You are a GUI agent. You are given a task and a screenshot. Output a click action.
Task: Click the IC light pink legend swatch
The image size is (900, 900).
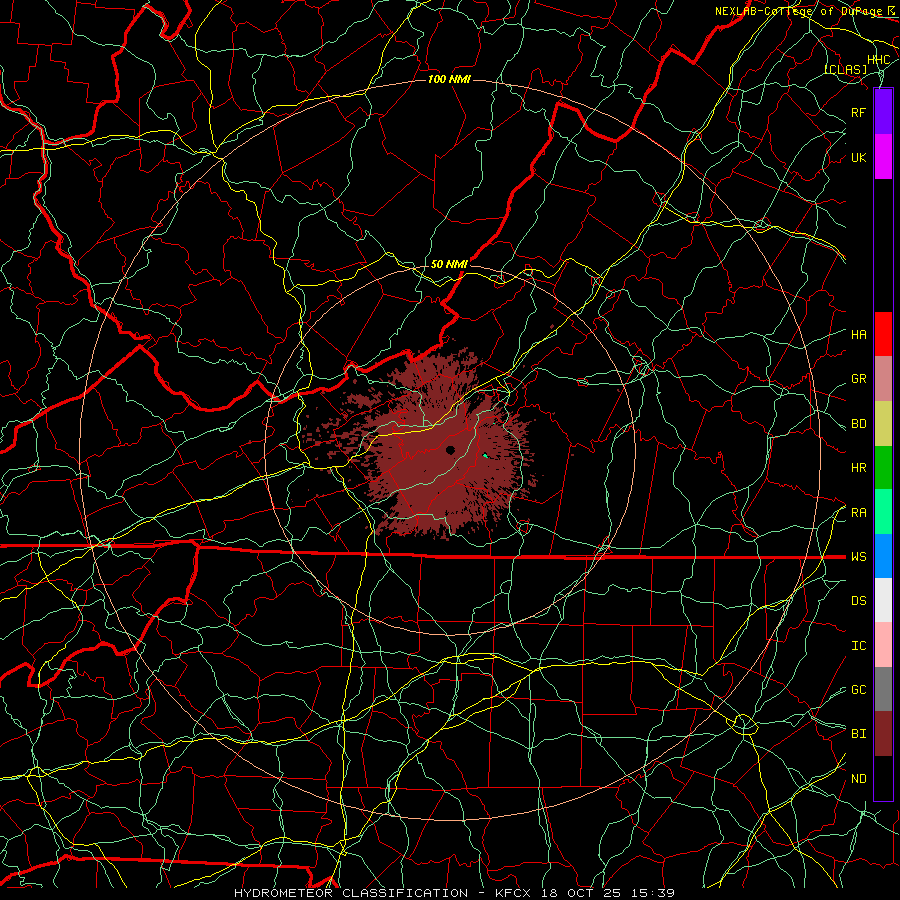(x=883, y=645)
